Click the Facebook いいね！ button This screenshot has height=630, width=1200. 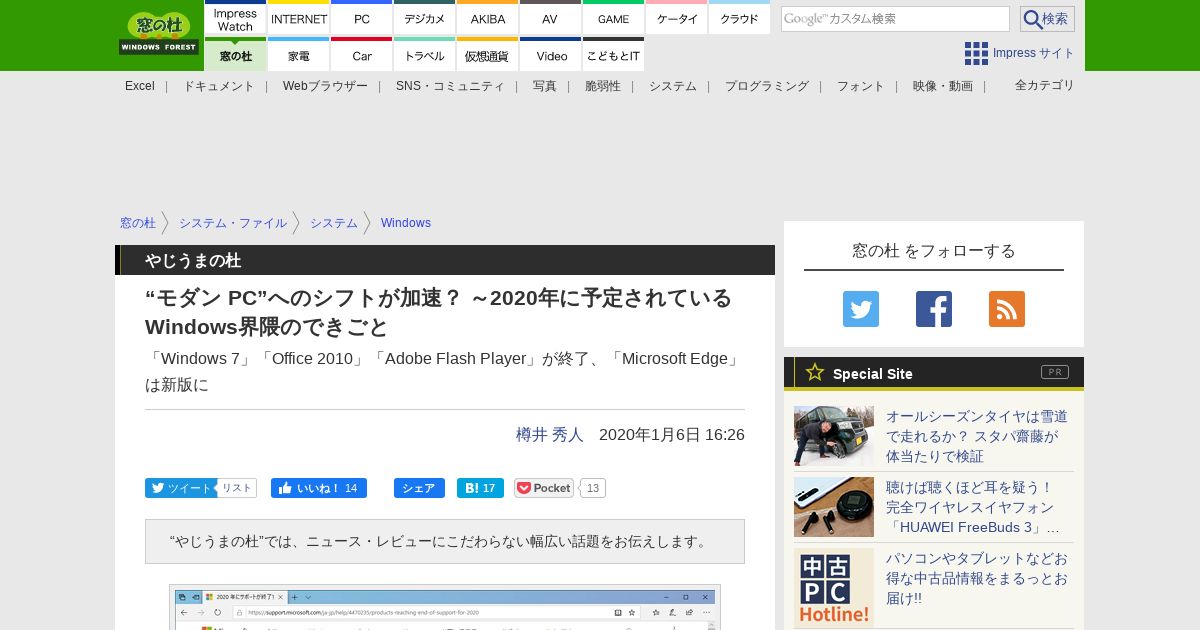pos(319,488)
